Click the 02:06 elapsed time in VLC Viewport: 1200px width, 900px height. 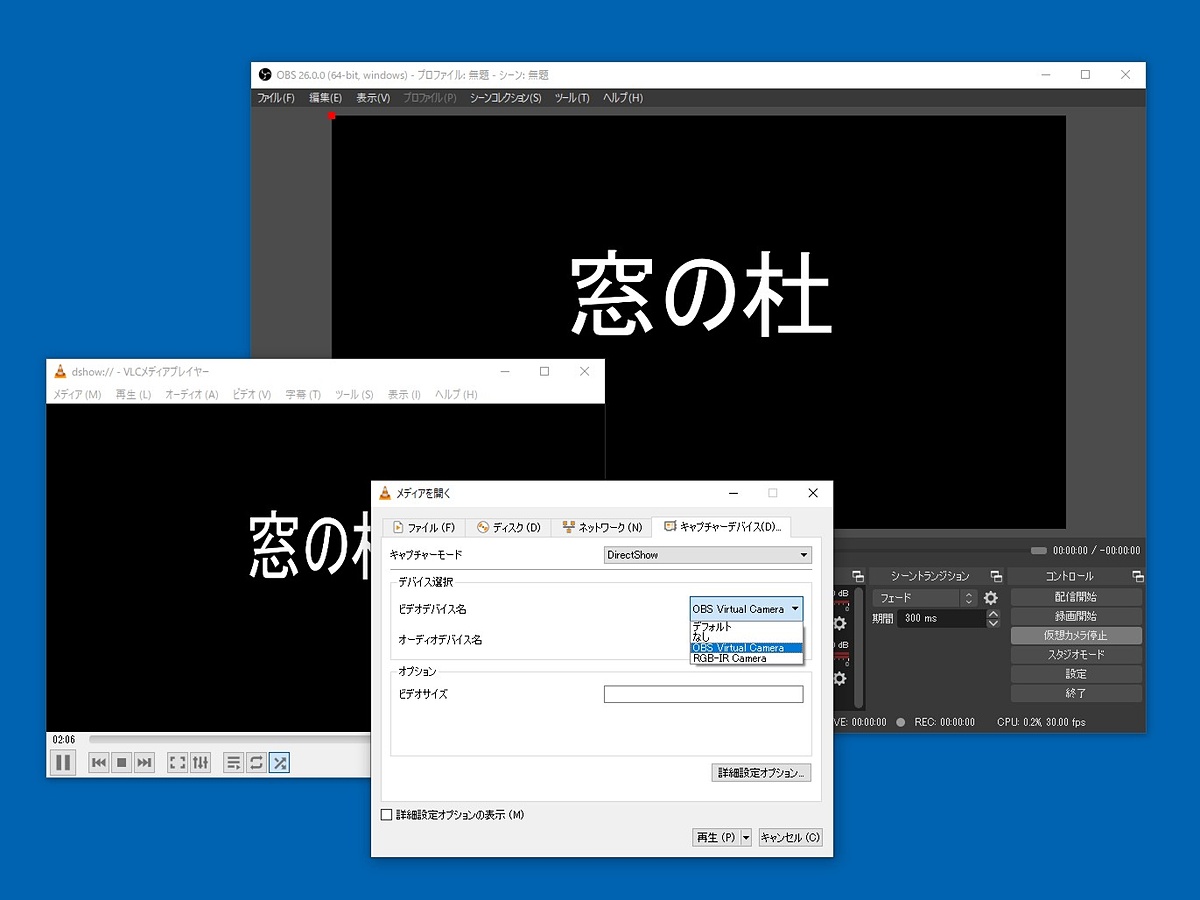pyautogui.click(x=64, y=739)
